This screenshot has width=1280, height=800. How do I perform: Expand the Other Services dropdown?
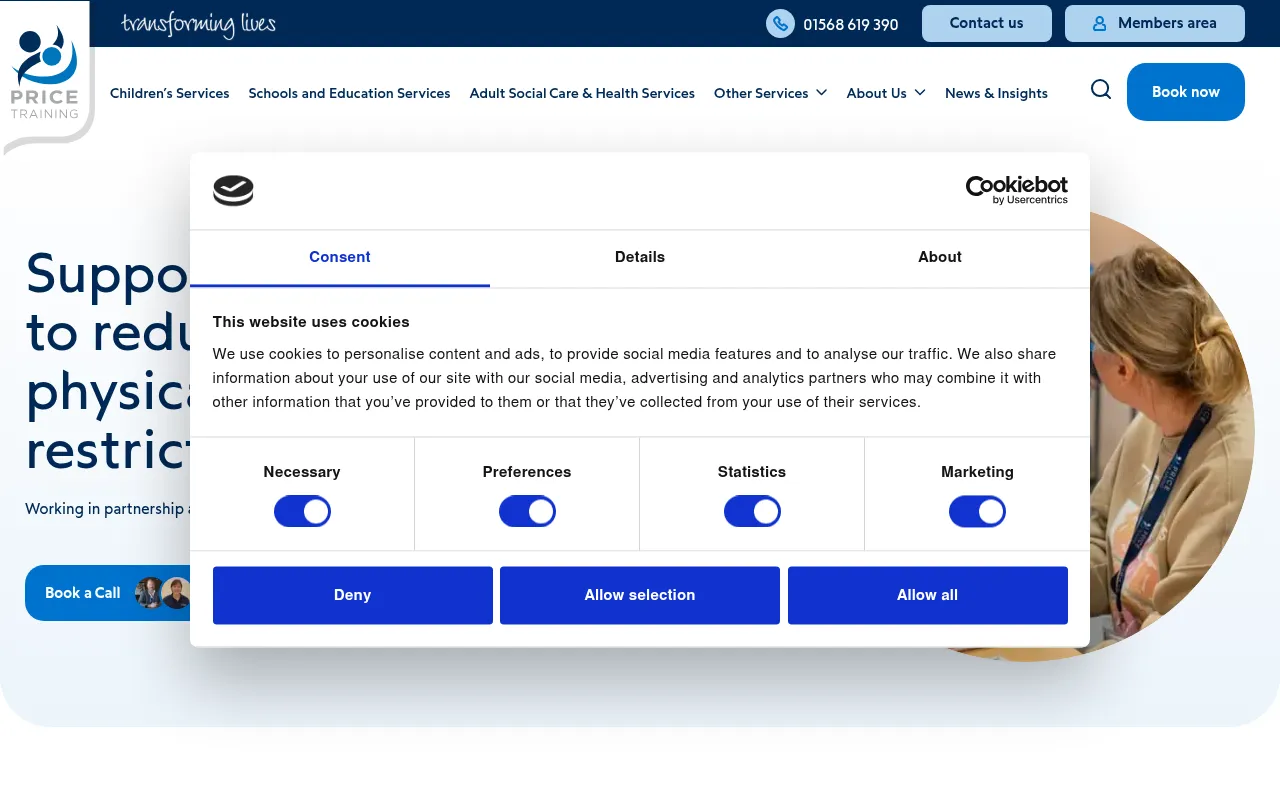770,93
